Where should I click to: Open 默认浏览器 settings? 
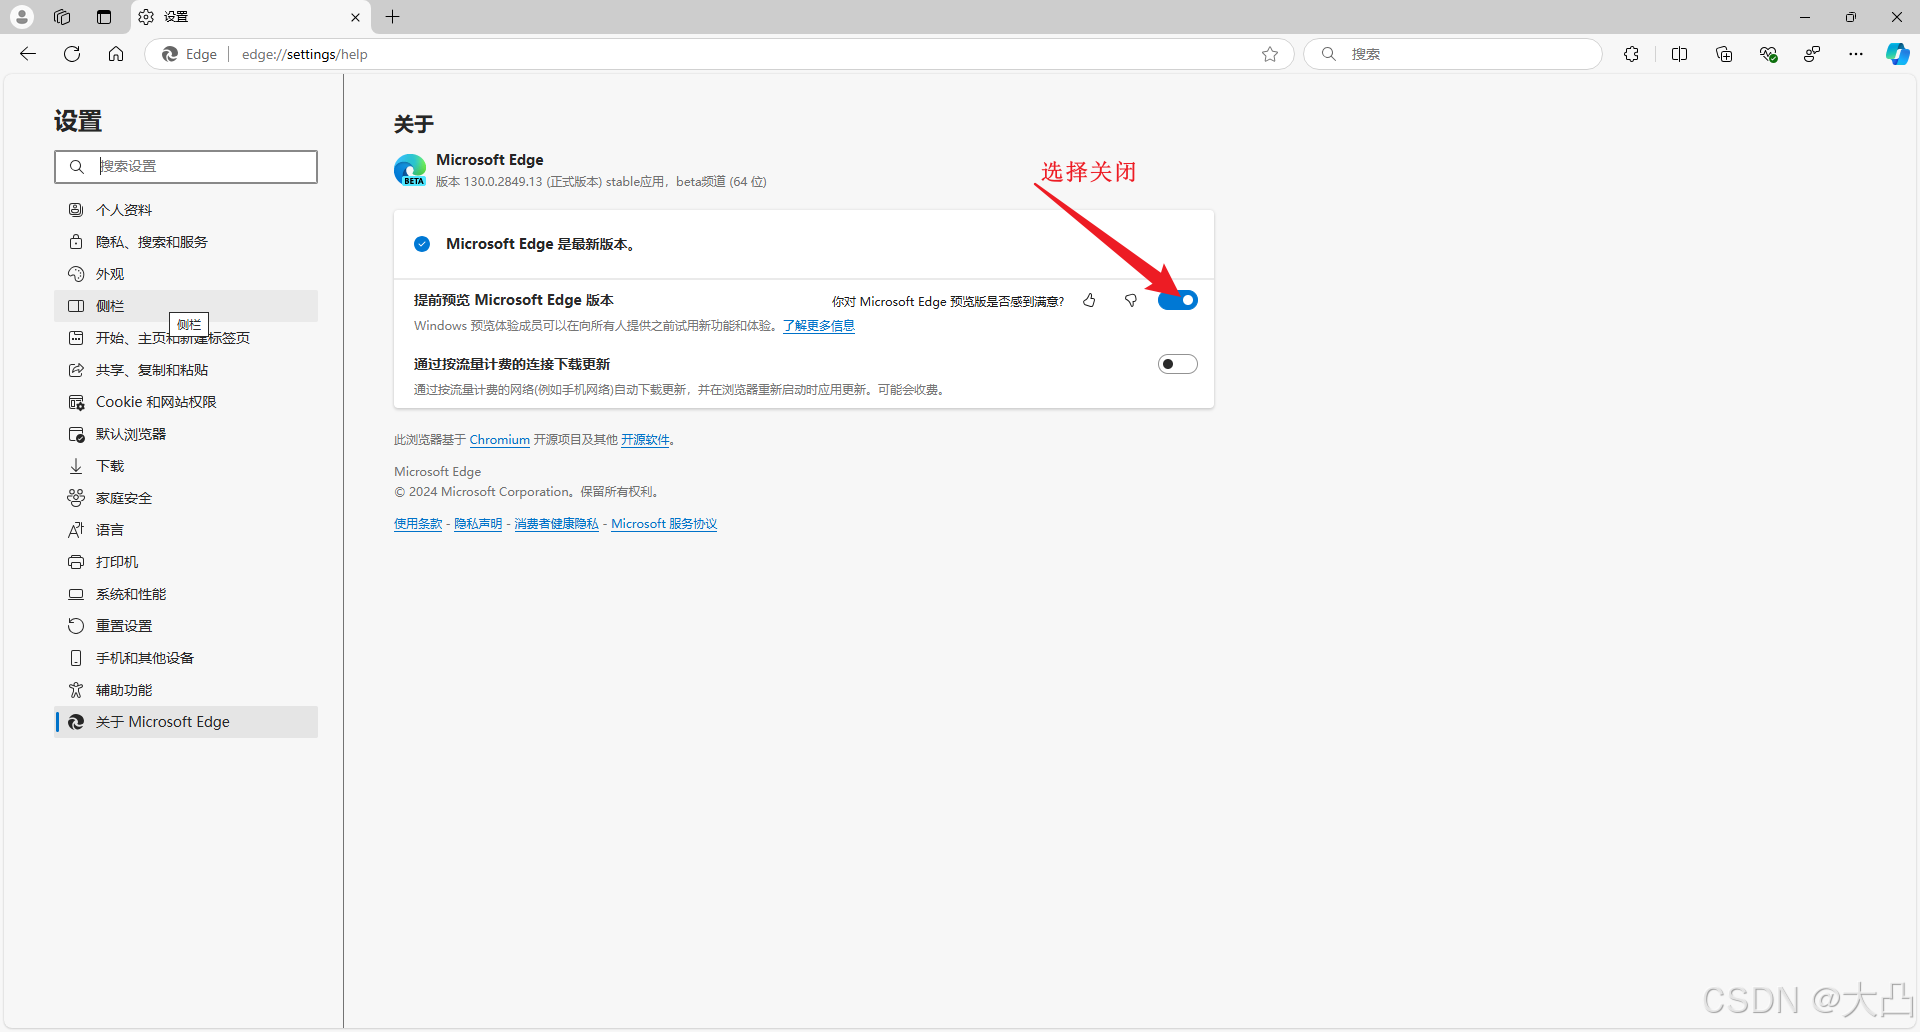(186, 434)
